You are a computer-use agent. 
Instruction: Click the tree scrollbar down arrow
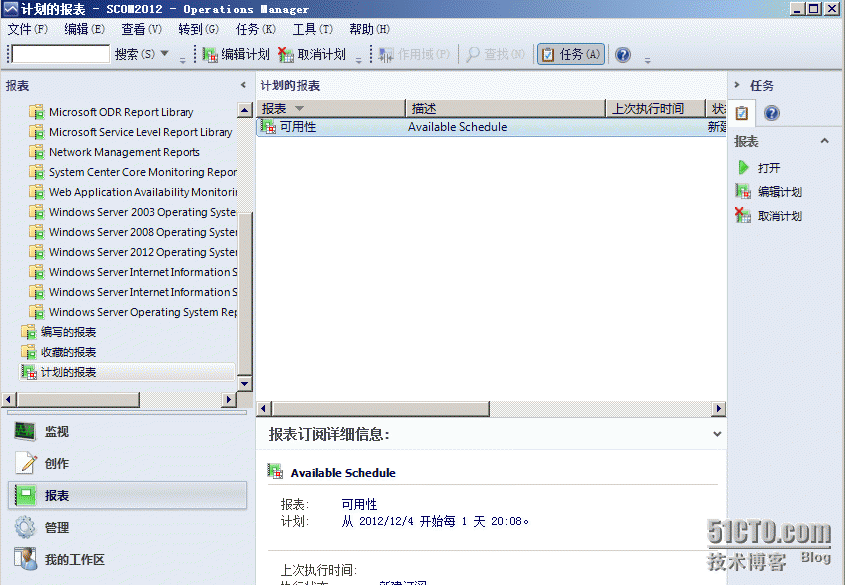pos(245,384)
